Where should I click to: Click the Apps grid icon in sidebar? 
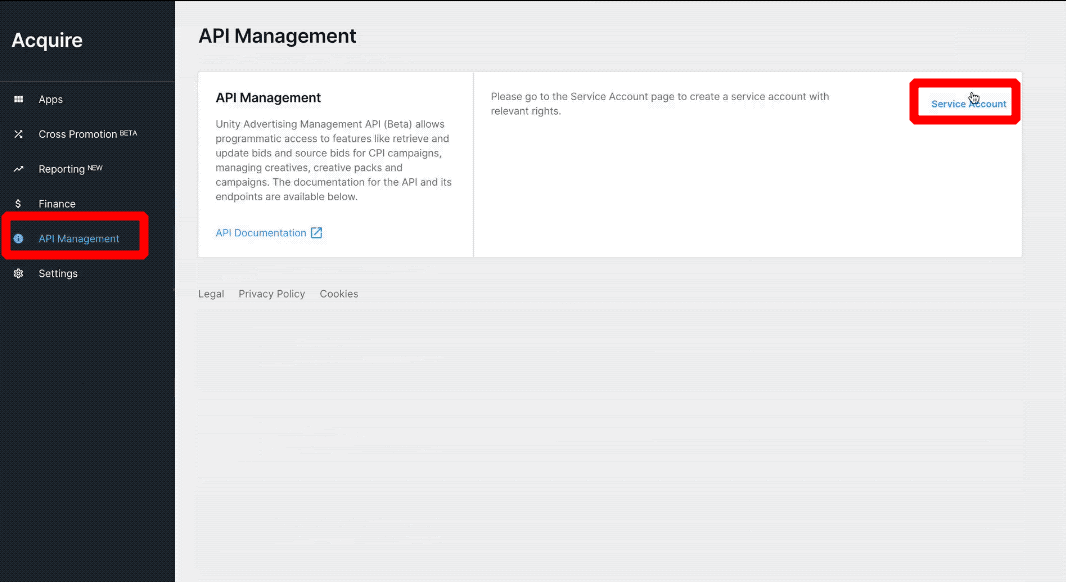(x=18, y=100)
